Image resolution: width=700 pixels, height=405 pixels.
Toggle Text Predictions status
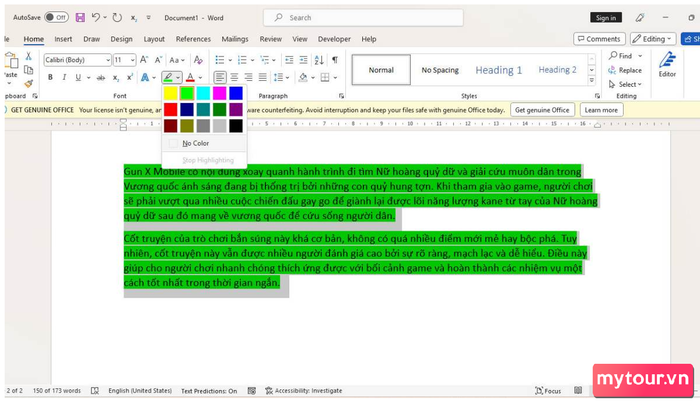point(209,391)
